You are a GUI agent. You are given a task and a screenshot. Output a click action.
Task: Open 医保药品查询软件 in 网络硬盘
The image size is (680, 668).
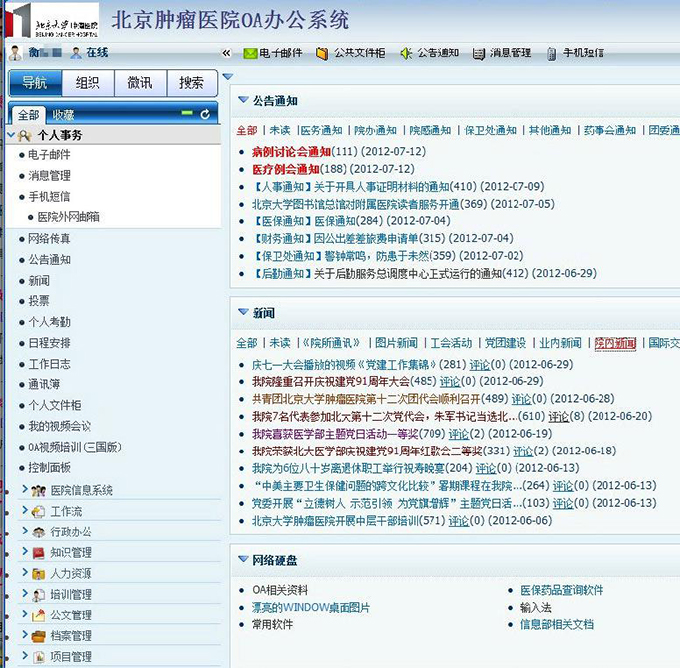(562, 590)
